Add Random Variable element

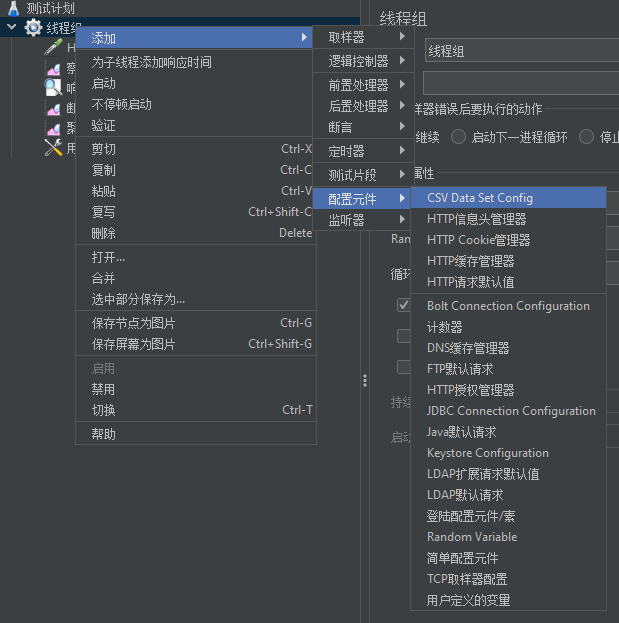(x=508, y=537)
